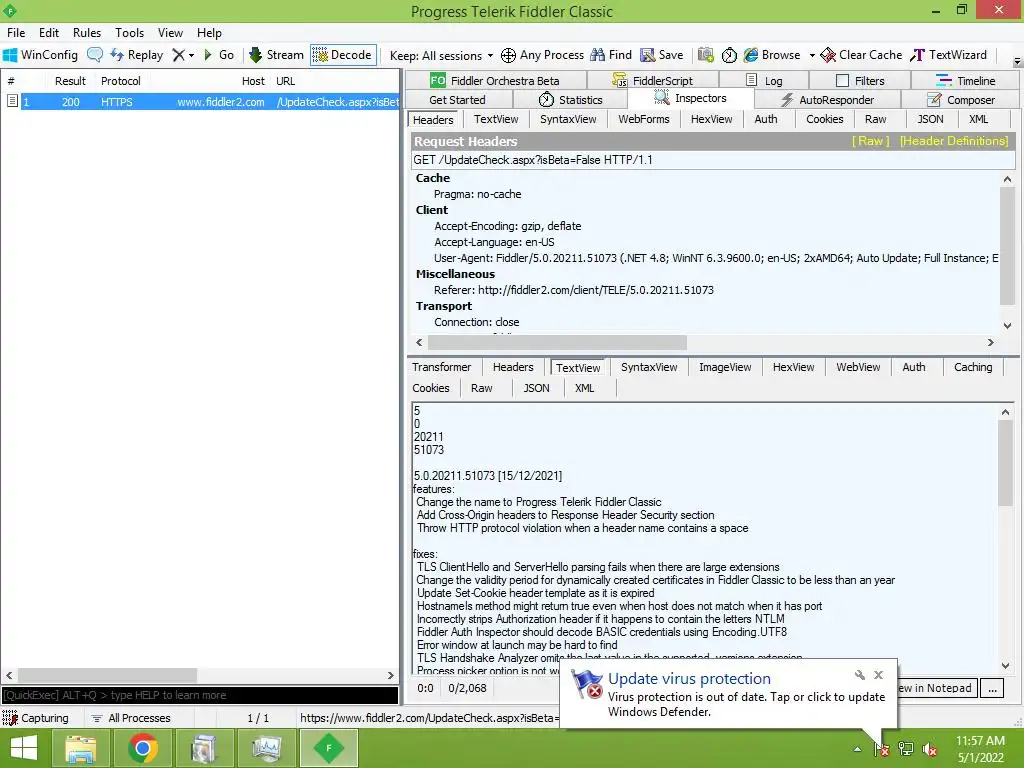Open the Header Definitions link
This screenshot has width=1024, height=768.
[953, 141]
